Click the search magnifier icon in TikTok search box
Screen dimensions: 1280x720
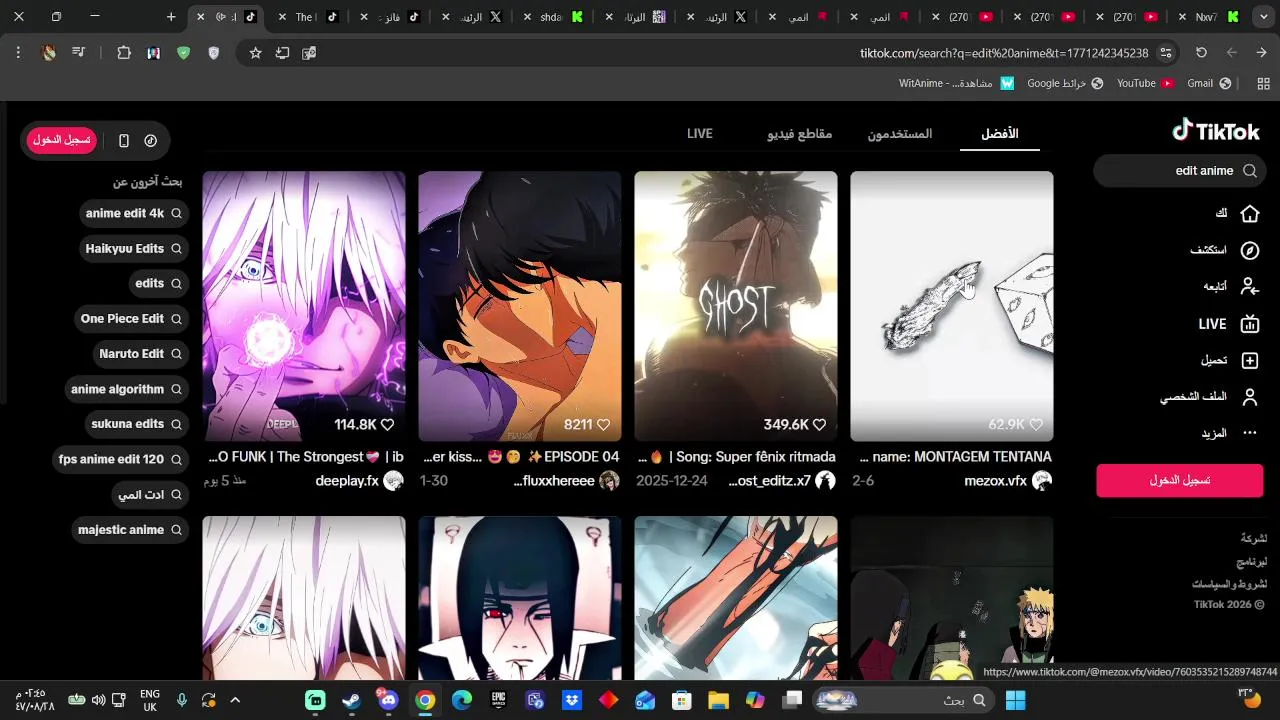coord(1249,171)
